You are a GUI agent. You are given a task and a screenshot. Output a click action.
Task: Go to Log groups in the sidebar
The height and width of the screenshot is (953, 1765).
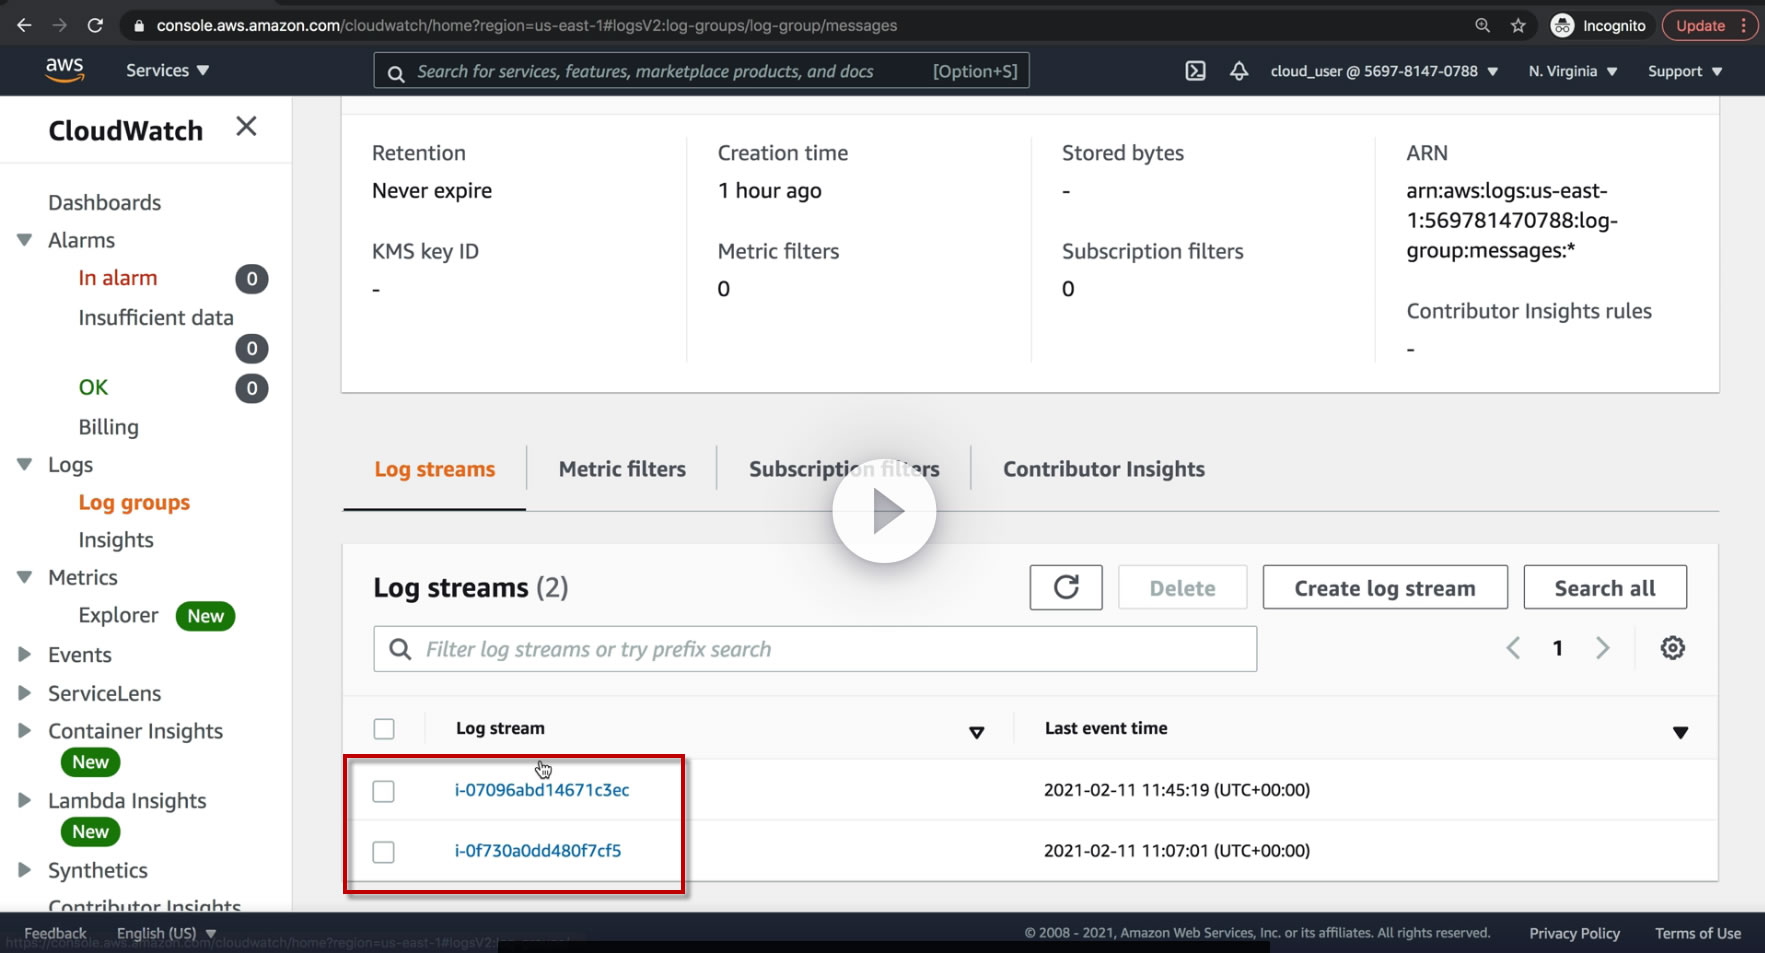coord(134,502)
